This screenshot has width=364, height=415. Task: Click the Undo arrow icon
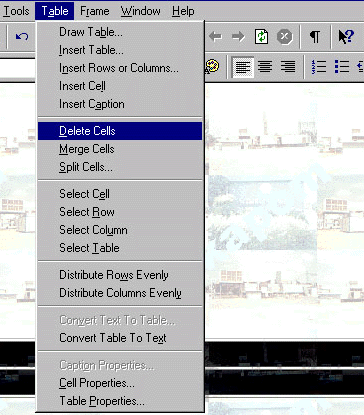point(22,36)
